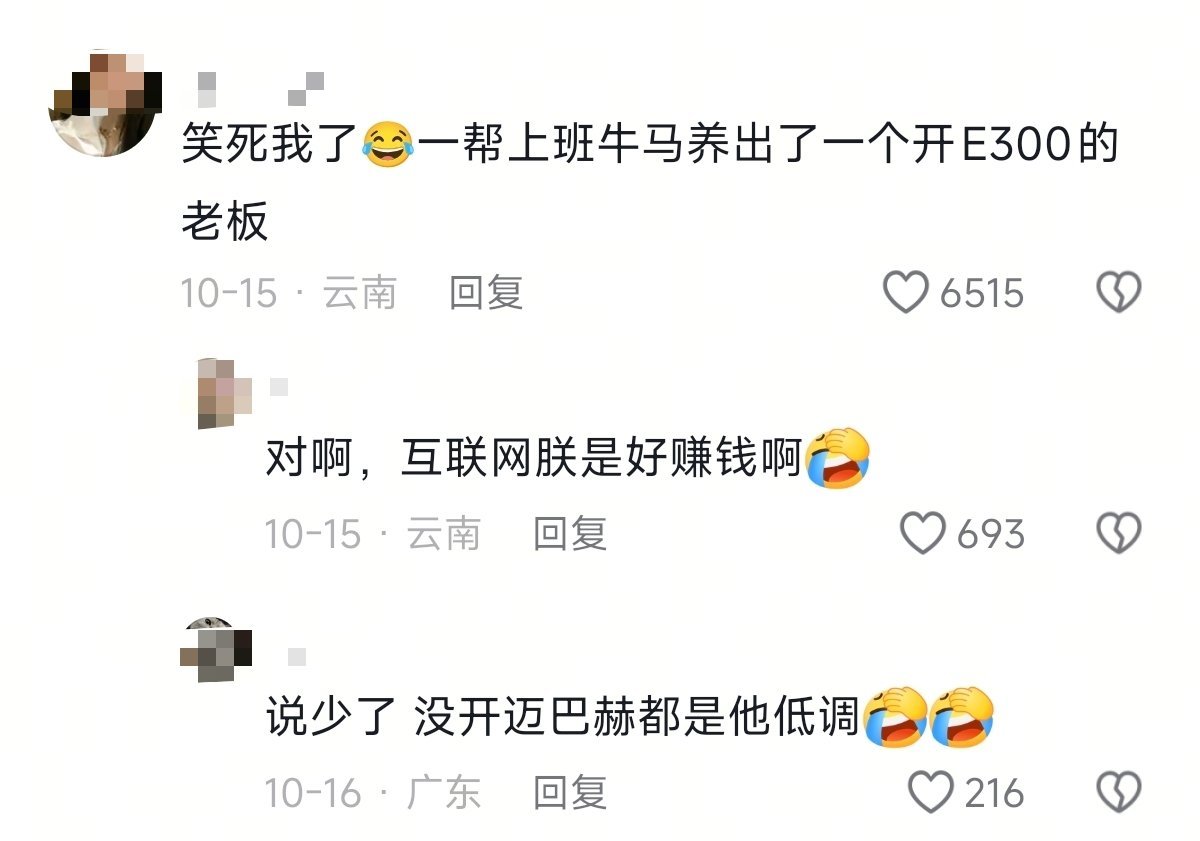This screenshot has width=1200, height=841.
Task: Reply to the top 10-15 Yunnan comment
Action: pos(486,293)
